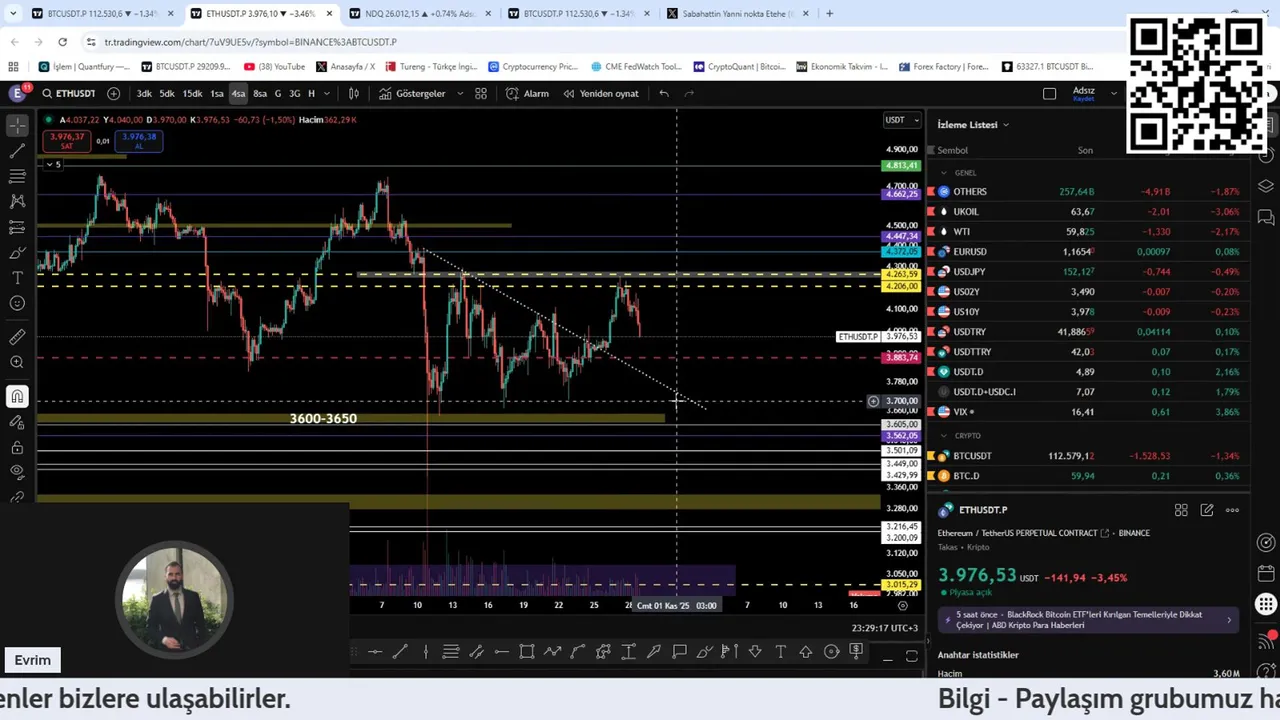
Task: Open ETHUSDT.P details grid icon
Action: point(1181,510)
